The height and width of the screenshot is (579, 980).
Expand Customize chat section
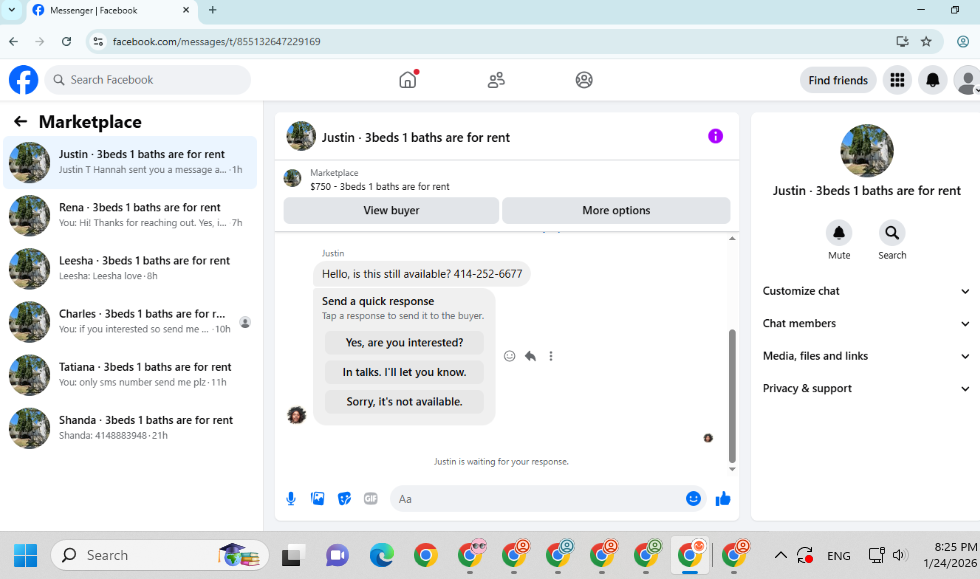866,291
